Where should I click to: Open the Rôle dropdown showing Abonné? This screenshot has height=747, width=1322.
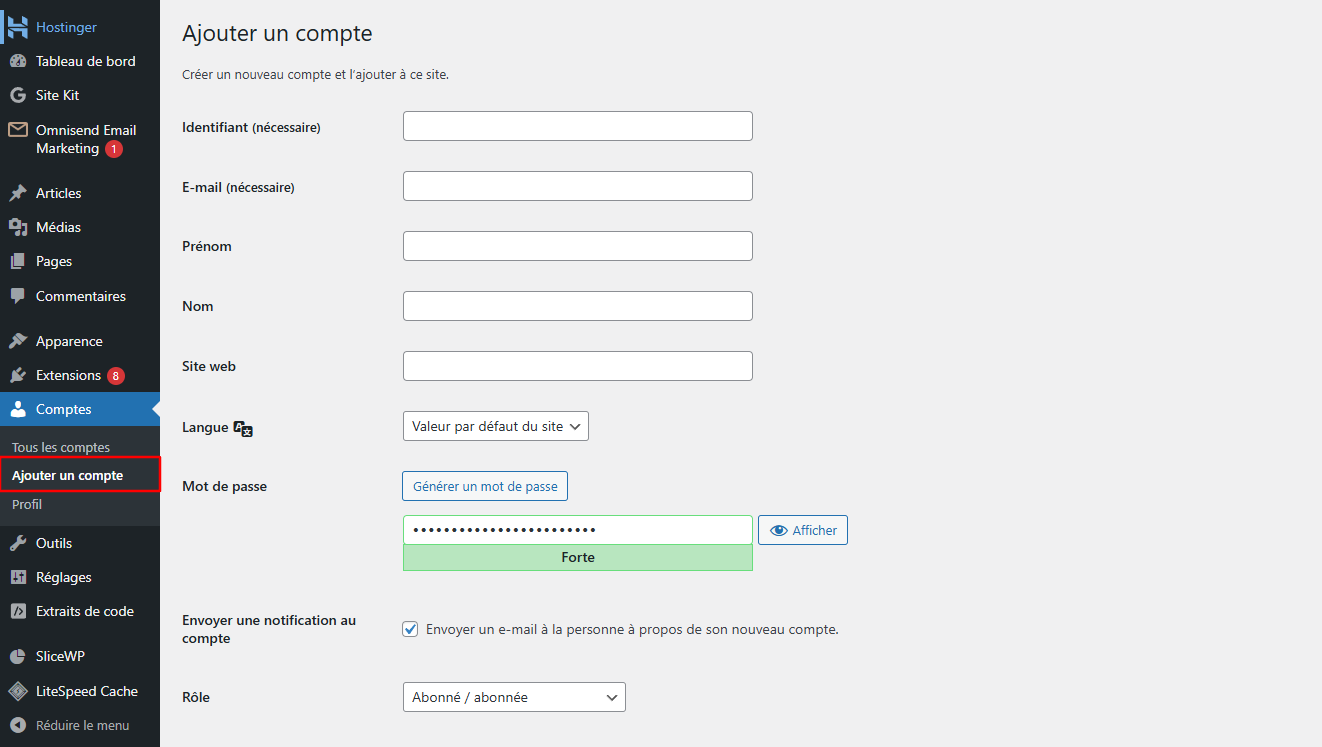pyautogui.click(x=513, y=697)
